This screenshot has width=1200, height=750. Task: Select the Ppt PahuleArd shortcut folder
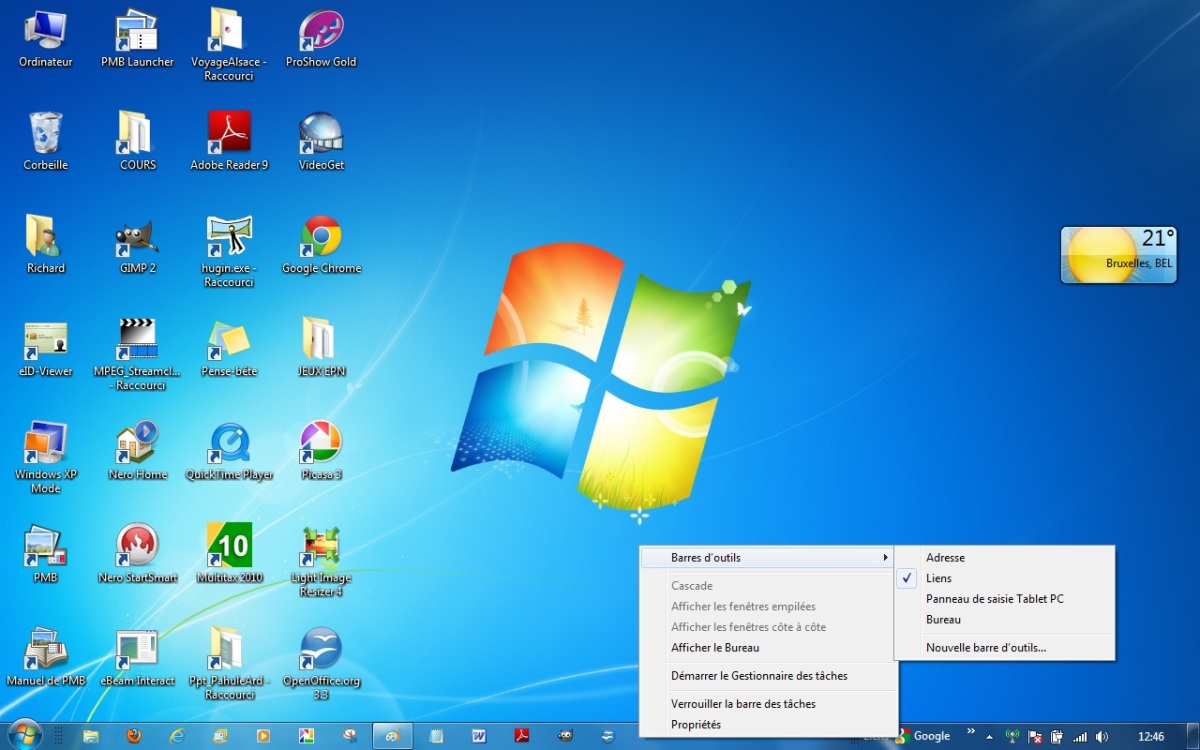pyautogui.click(x=229, y=664)
